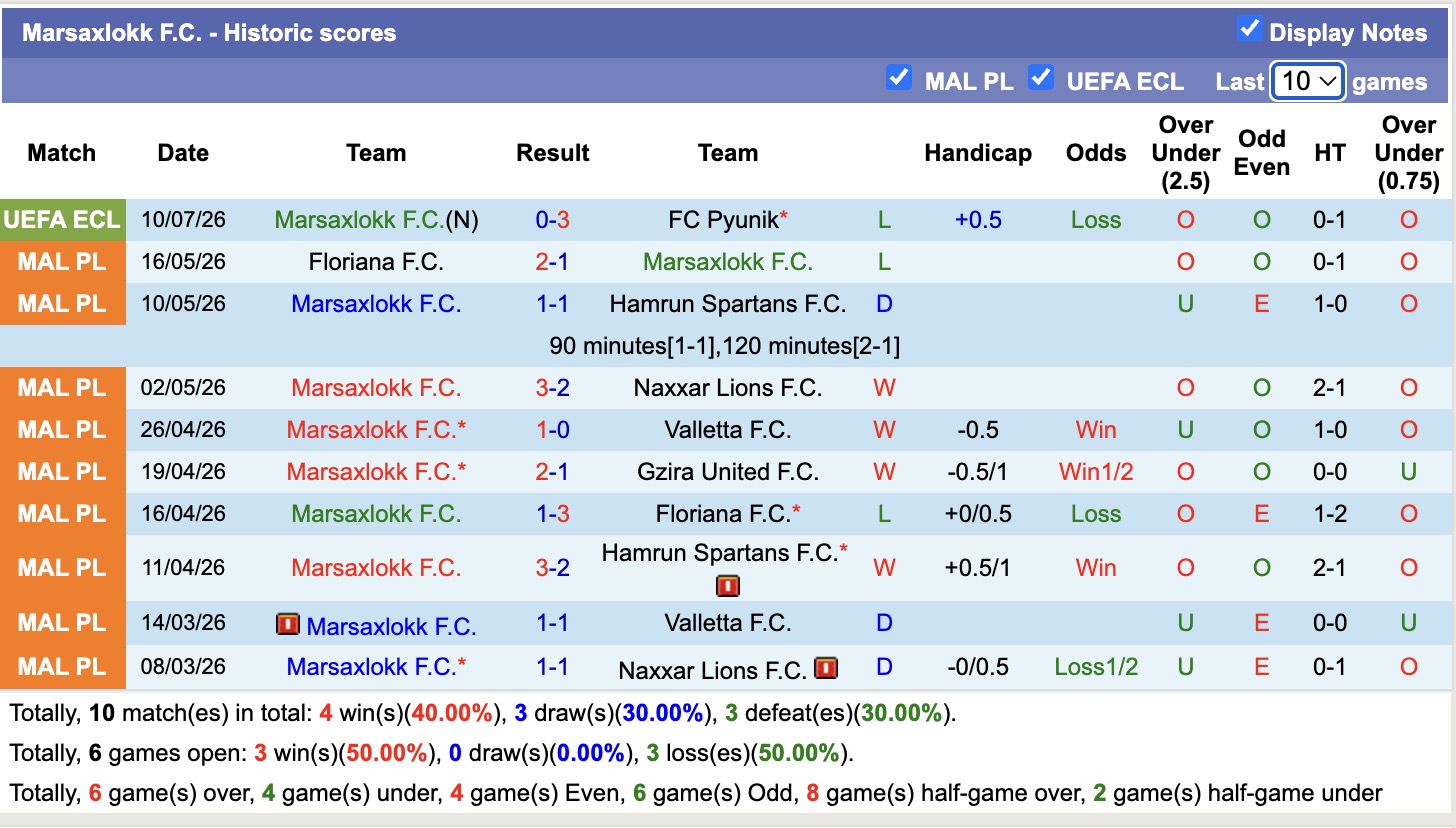This screenshot has height=828, width=1456.
Task: Open Floriana F.C. home team link 16/05/26
Action: pyautogui.click(x=376, y=262)
